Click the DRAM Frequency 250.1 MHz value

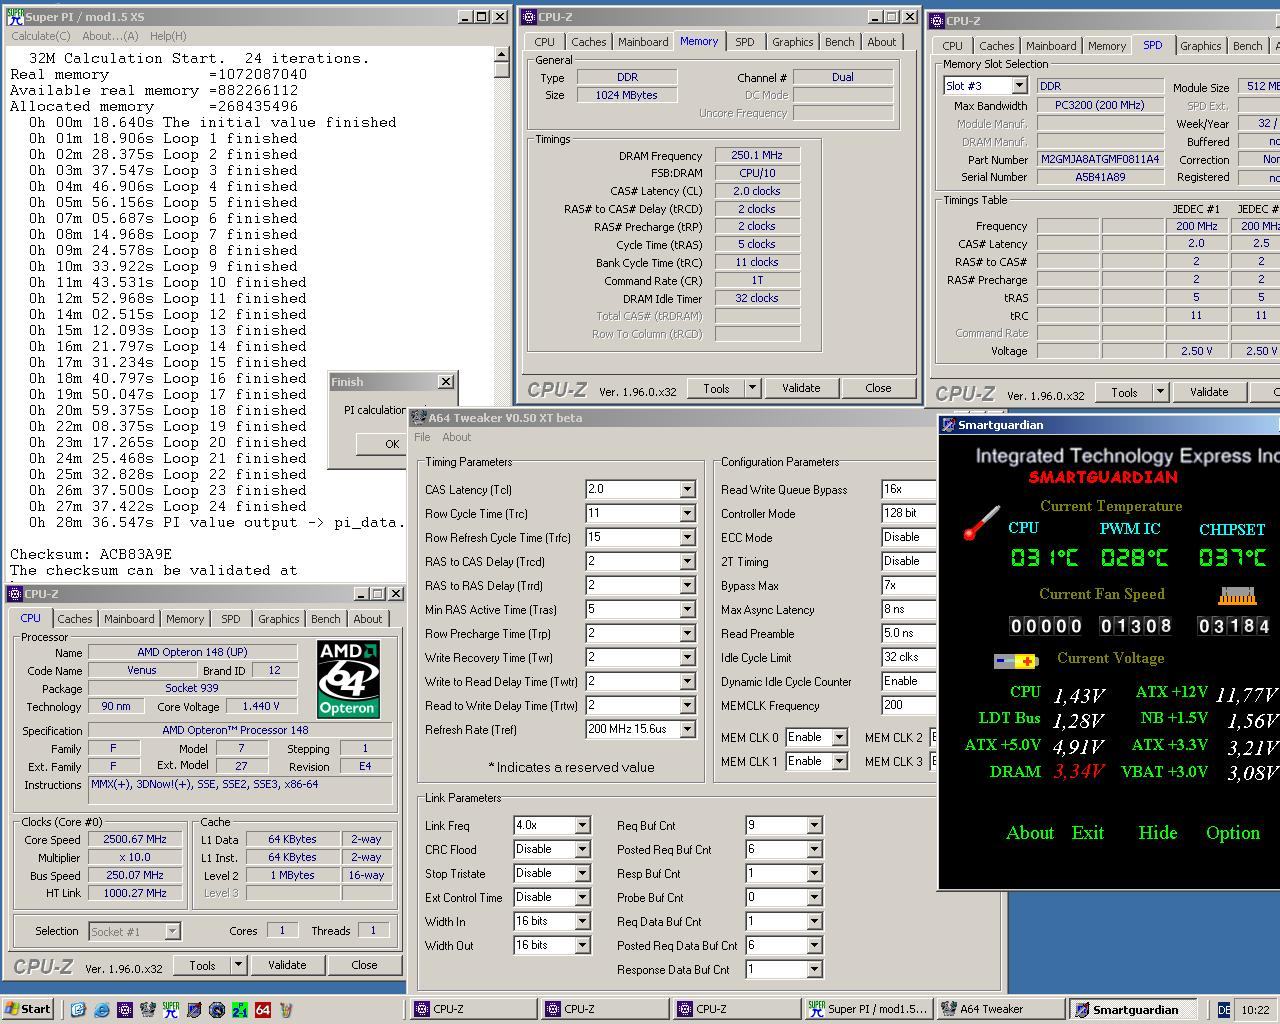coord(757,156)
